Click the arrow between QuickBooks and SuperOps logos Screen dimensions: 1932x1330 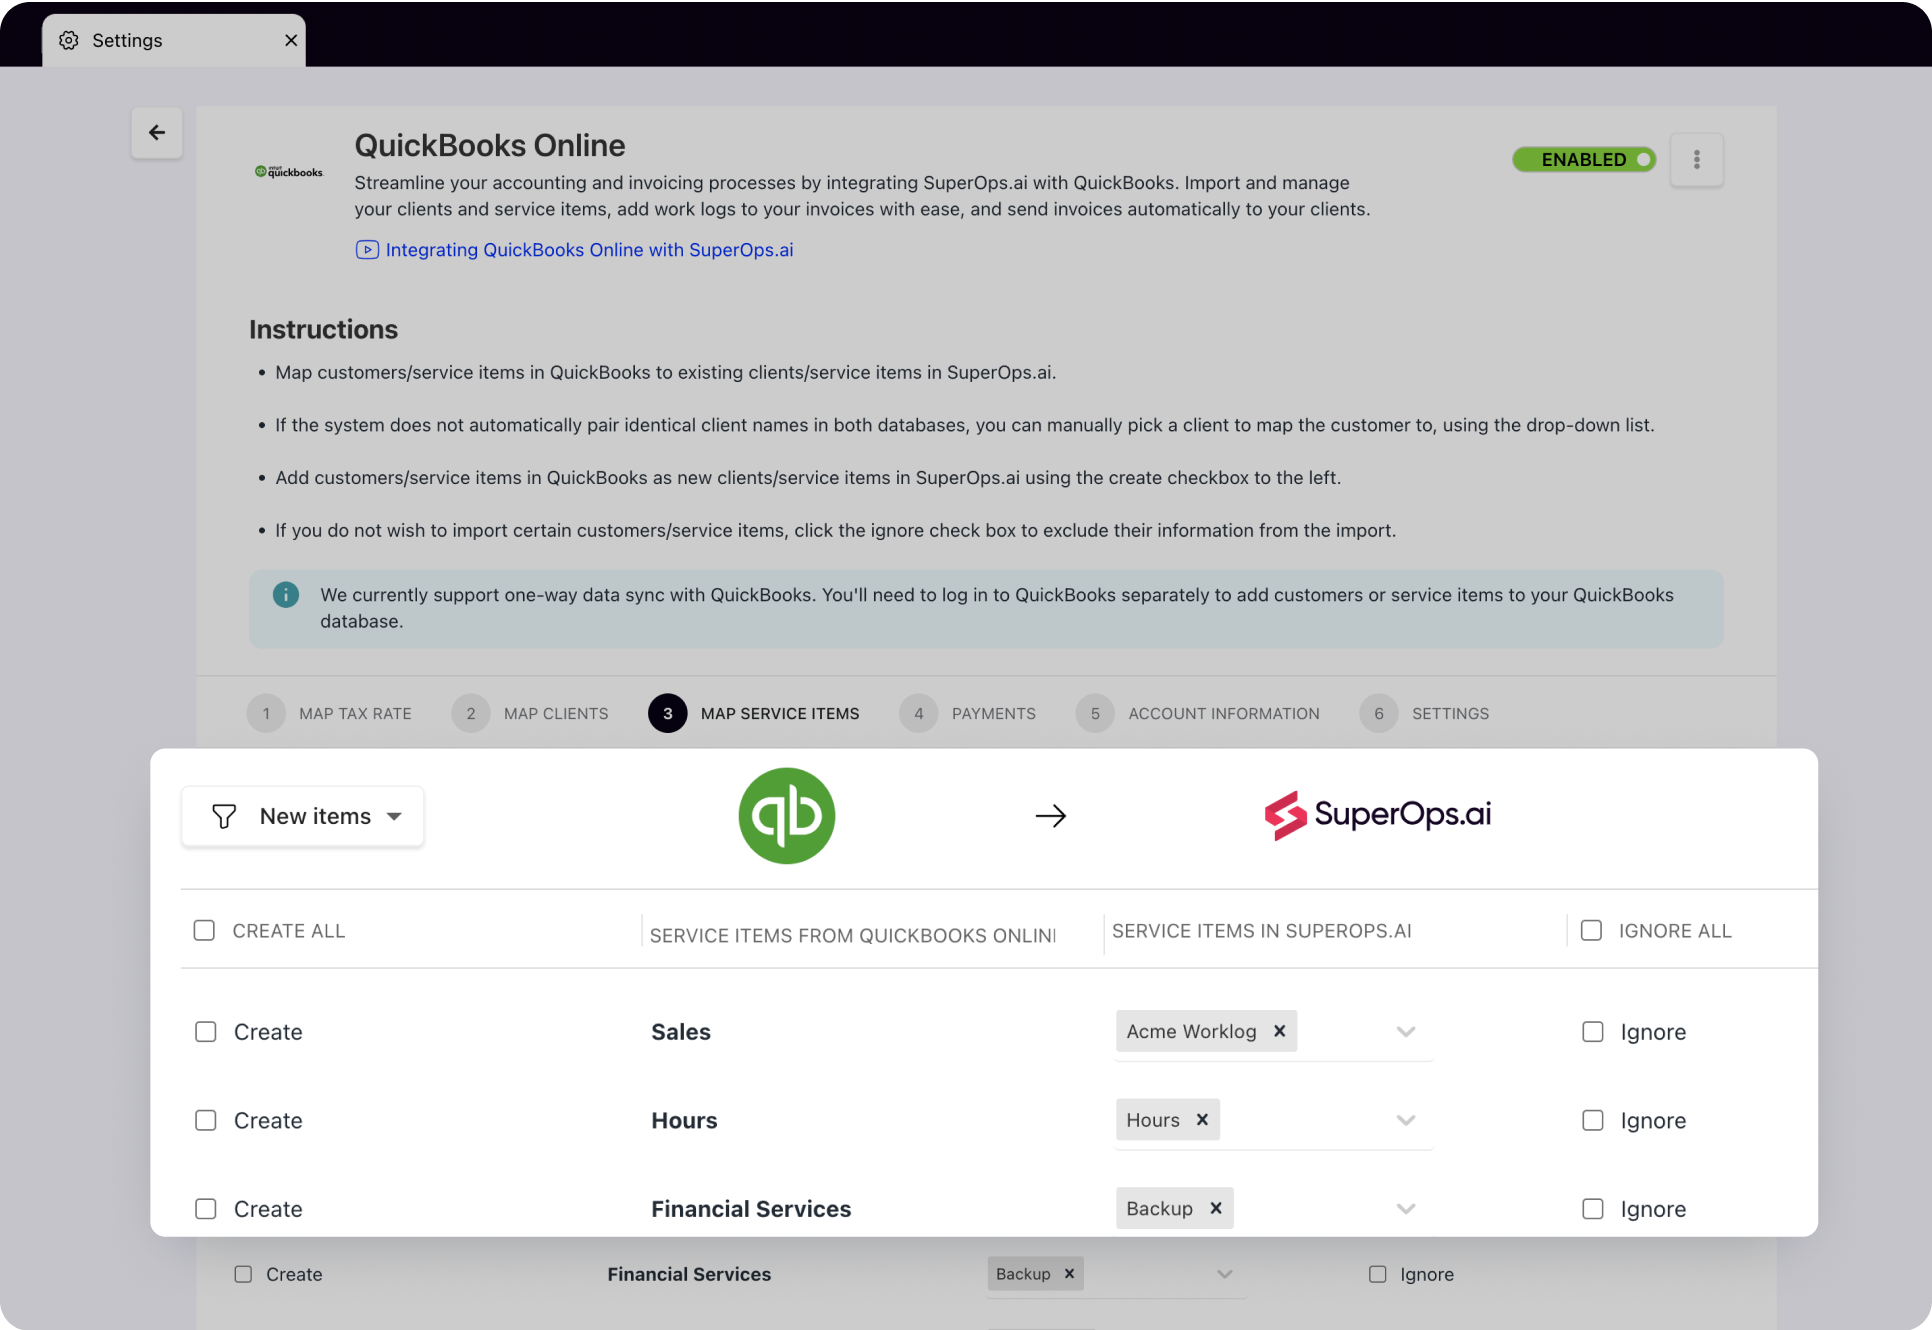point(1050,816)
